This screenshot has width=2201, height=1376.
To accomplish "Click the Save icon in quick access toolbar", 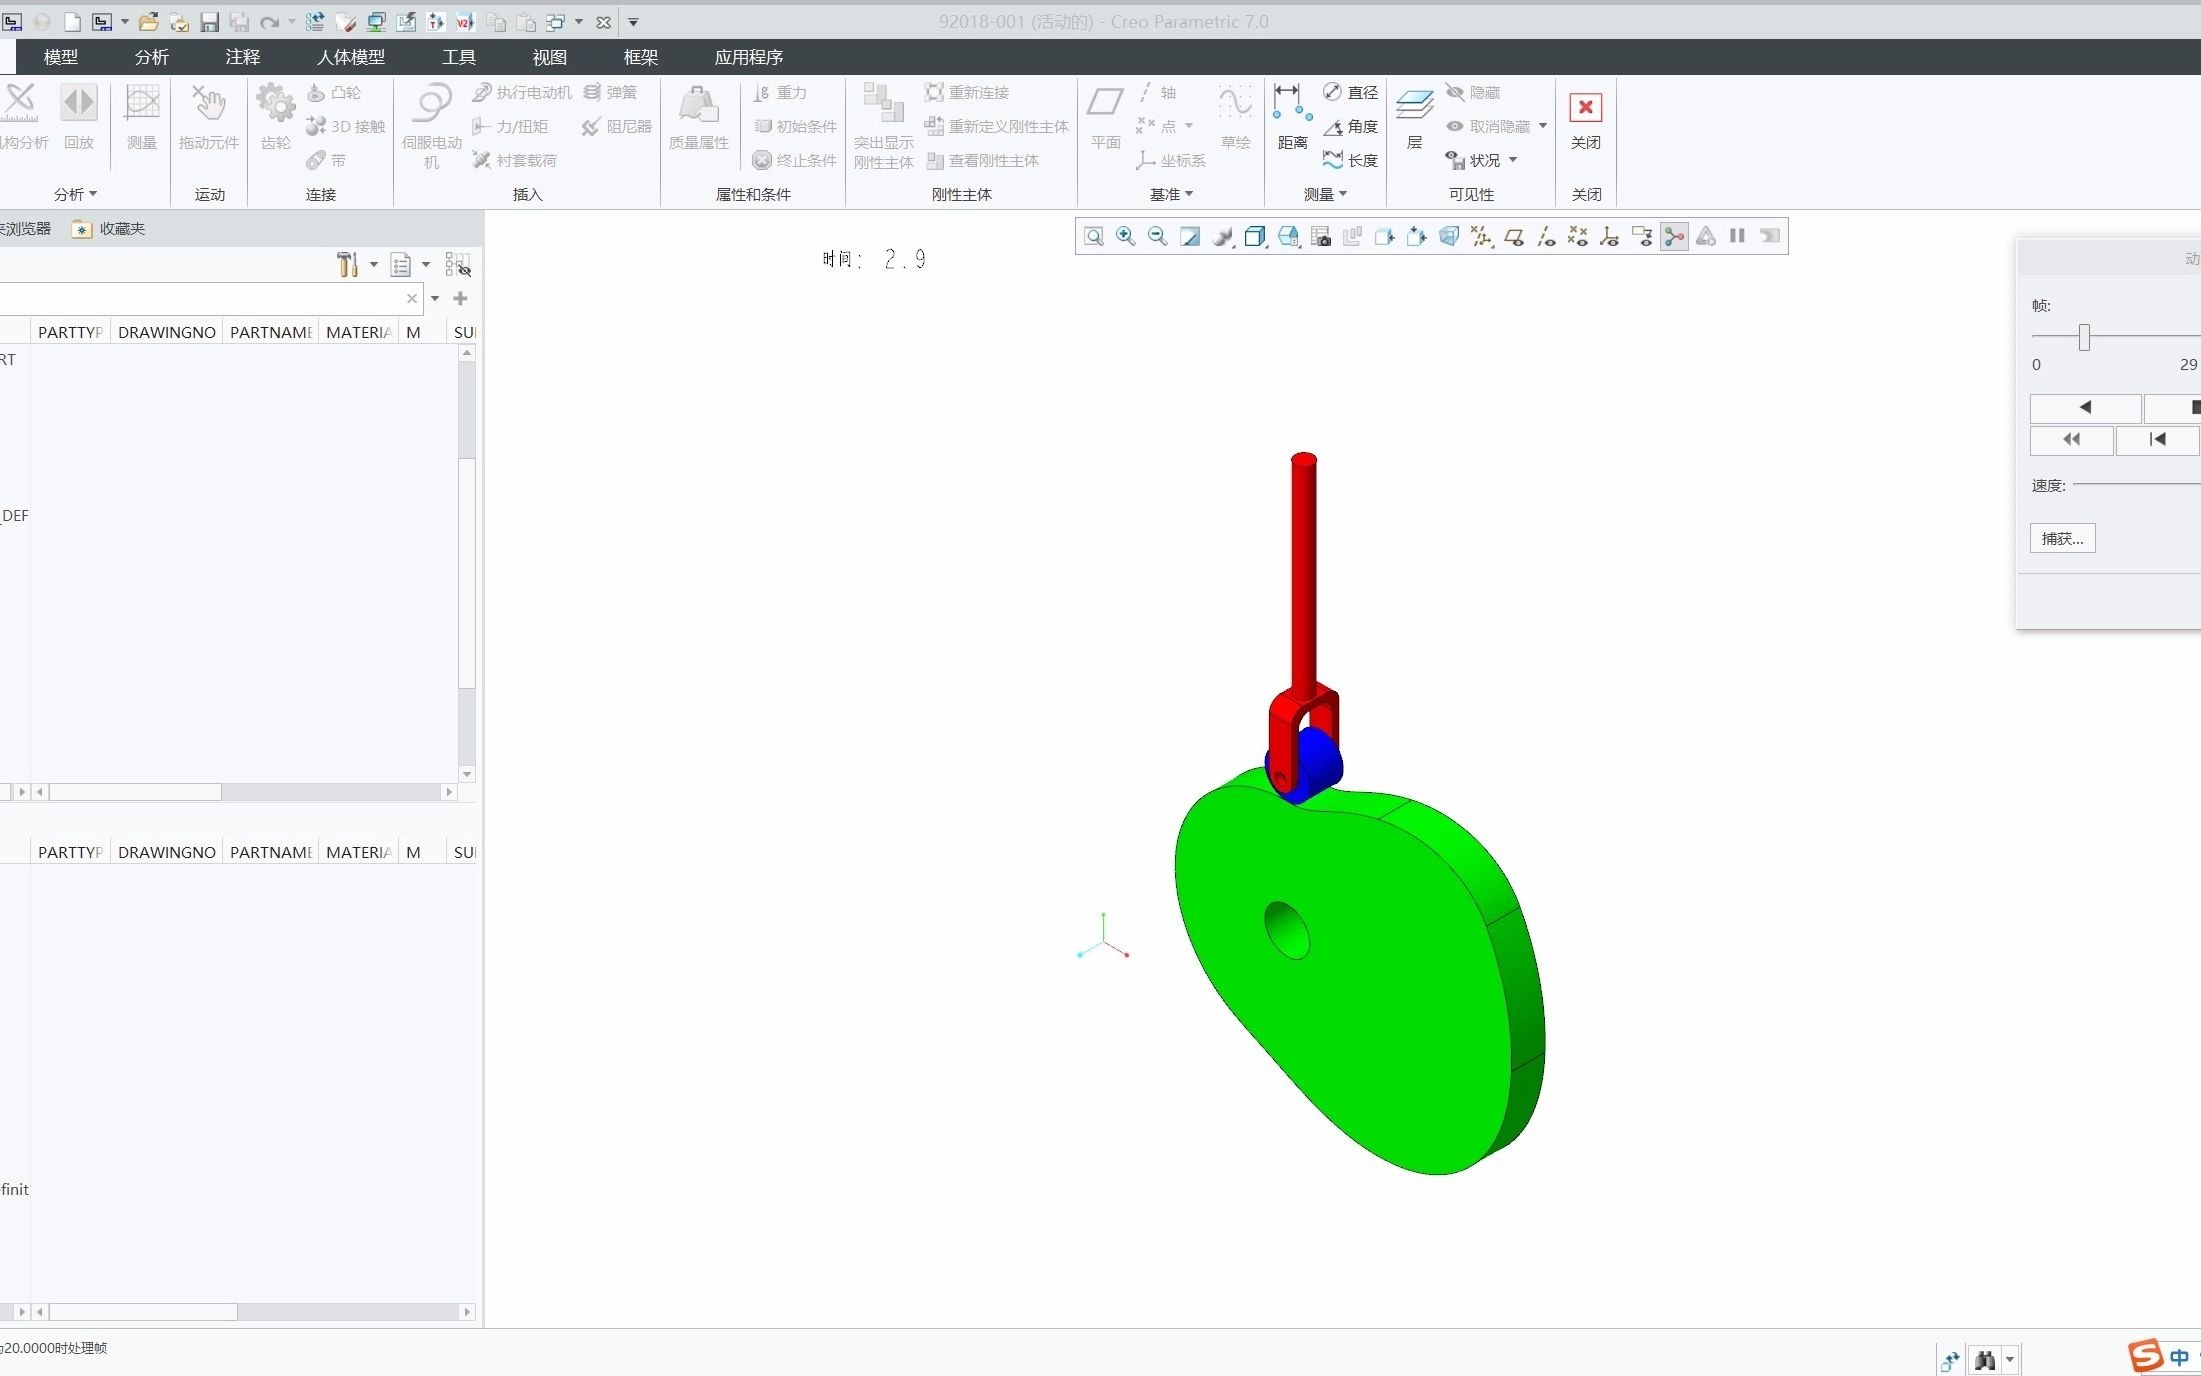I will (x=209, y=22).
